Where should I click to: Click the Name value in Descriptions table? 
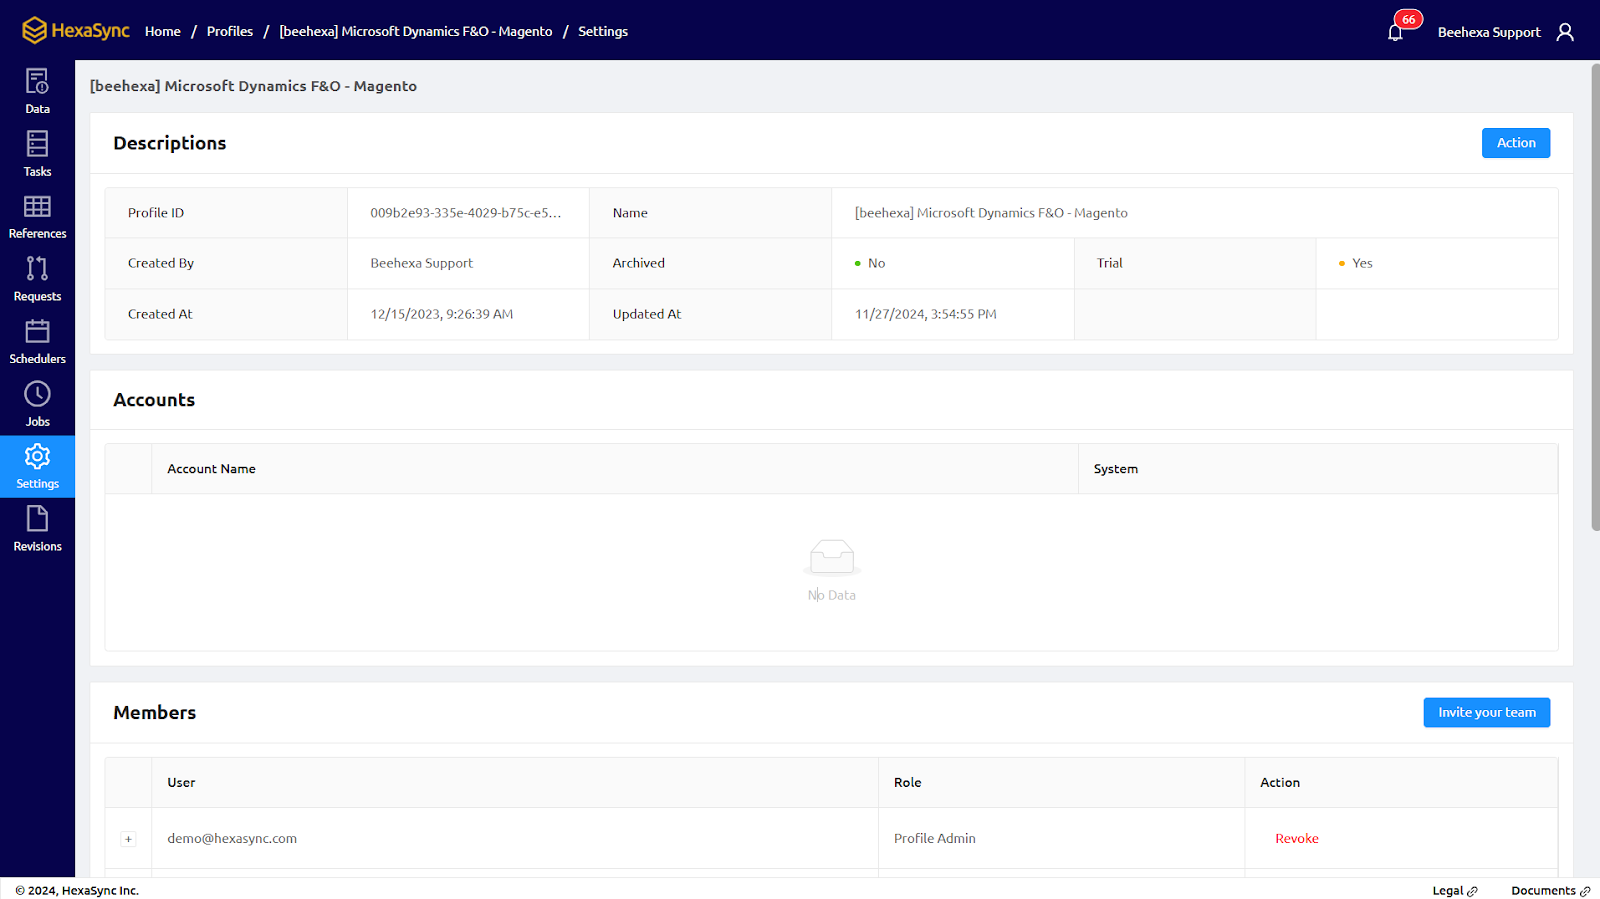coord(991,213)
